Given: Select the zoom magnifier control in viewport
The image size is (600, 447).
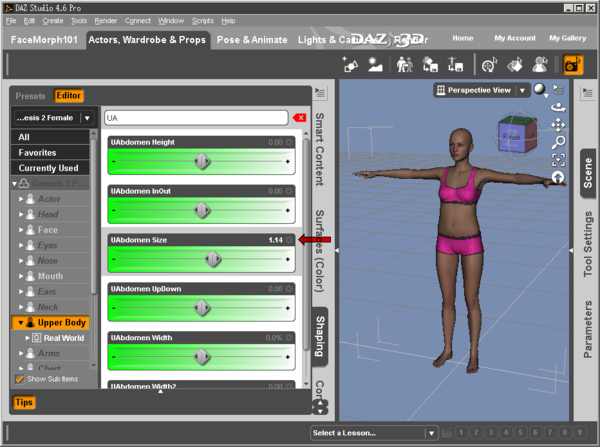Looking at the screenshot, I should 558,142.
